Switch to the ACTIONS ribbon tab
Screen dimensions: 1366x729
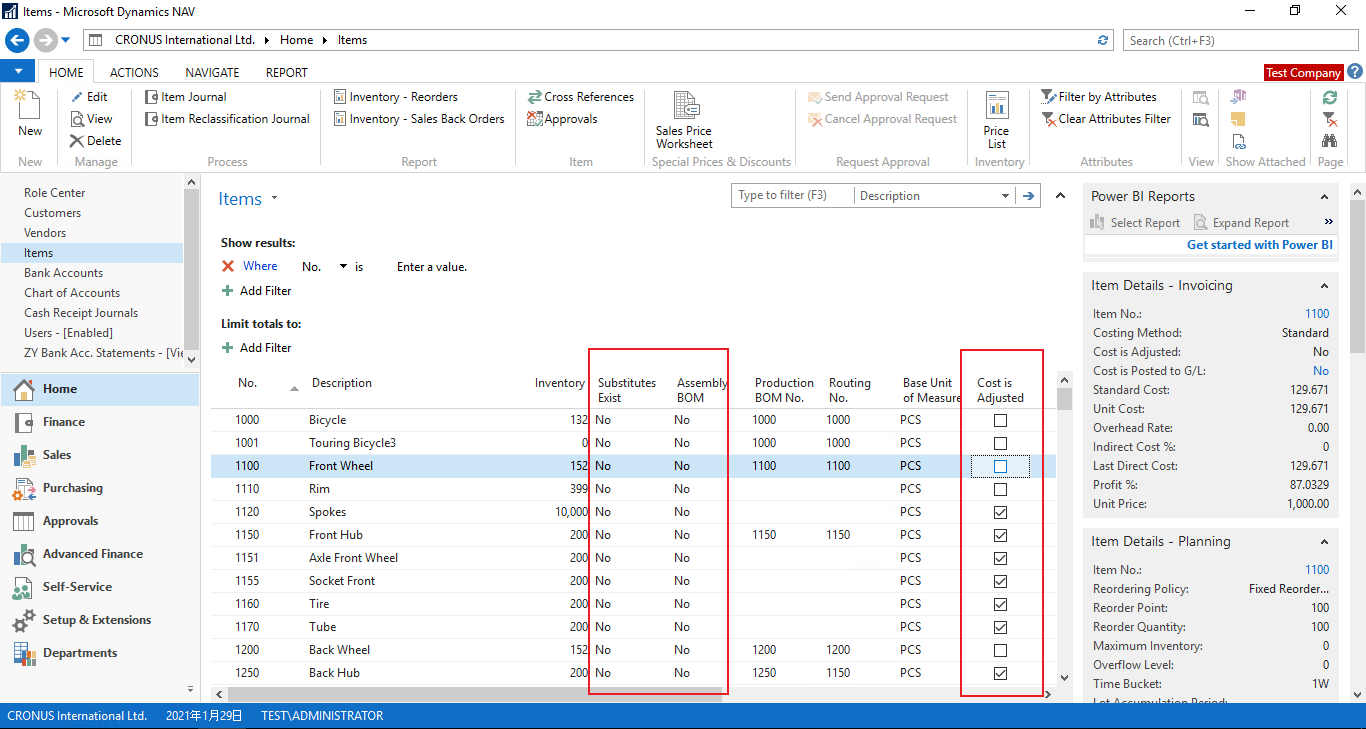click(x=133, y=71)
